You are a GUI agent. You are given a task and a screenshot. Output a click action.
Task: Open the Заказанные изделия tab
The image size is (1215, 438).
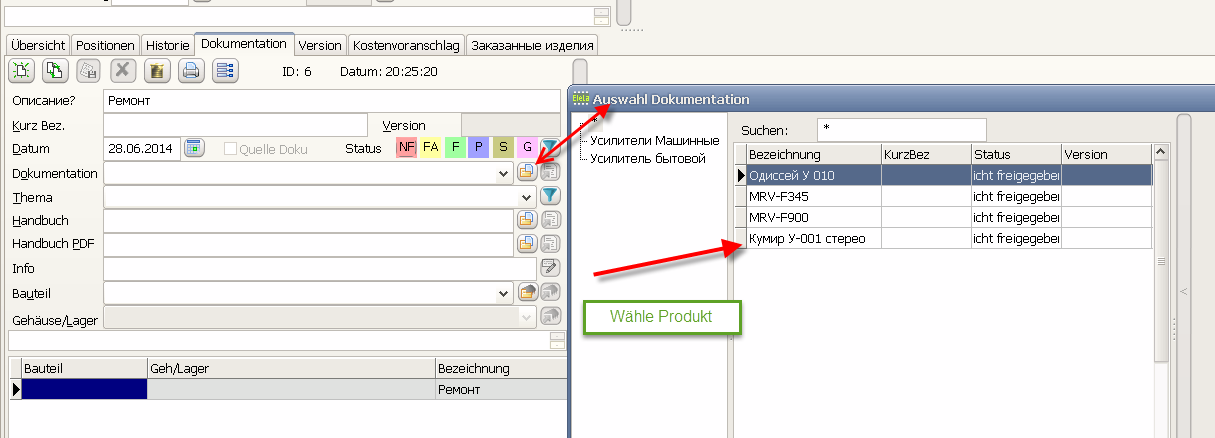[532, 45]
